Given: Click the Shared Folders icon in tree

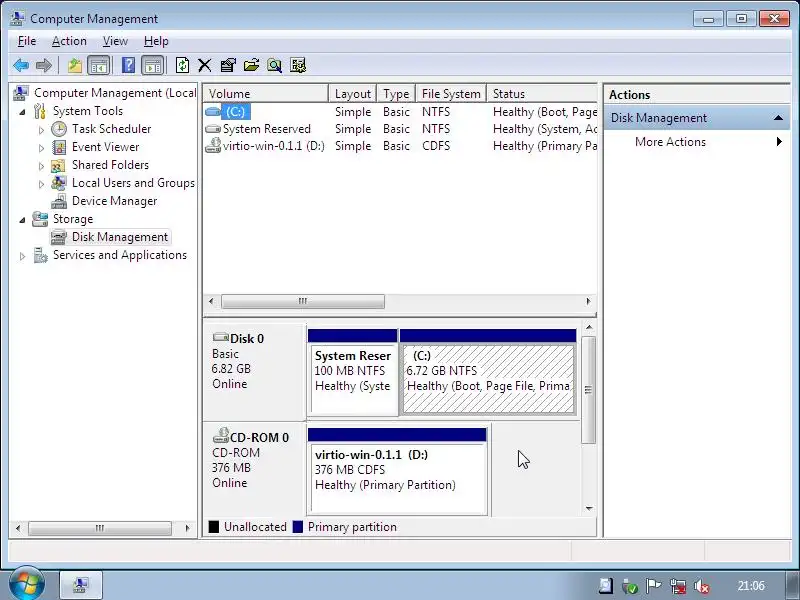Looking at the screenshot, I should tap(58, 165).
